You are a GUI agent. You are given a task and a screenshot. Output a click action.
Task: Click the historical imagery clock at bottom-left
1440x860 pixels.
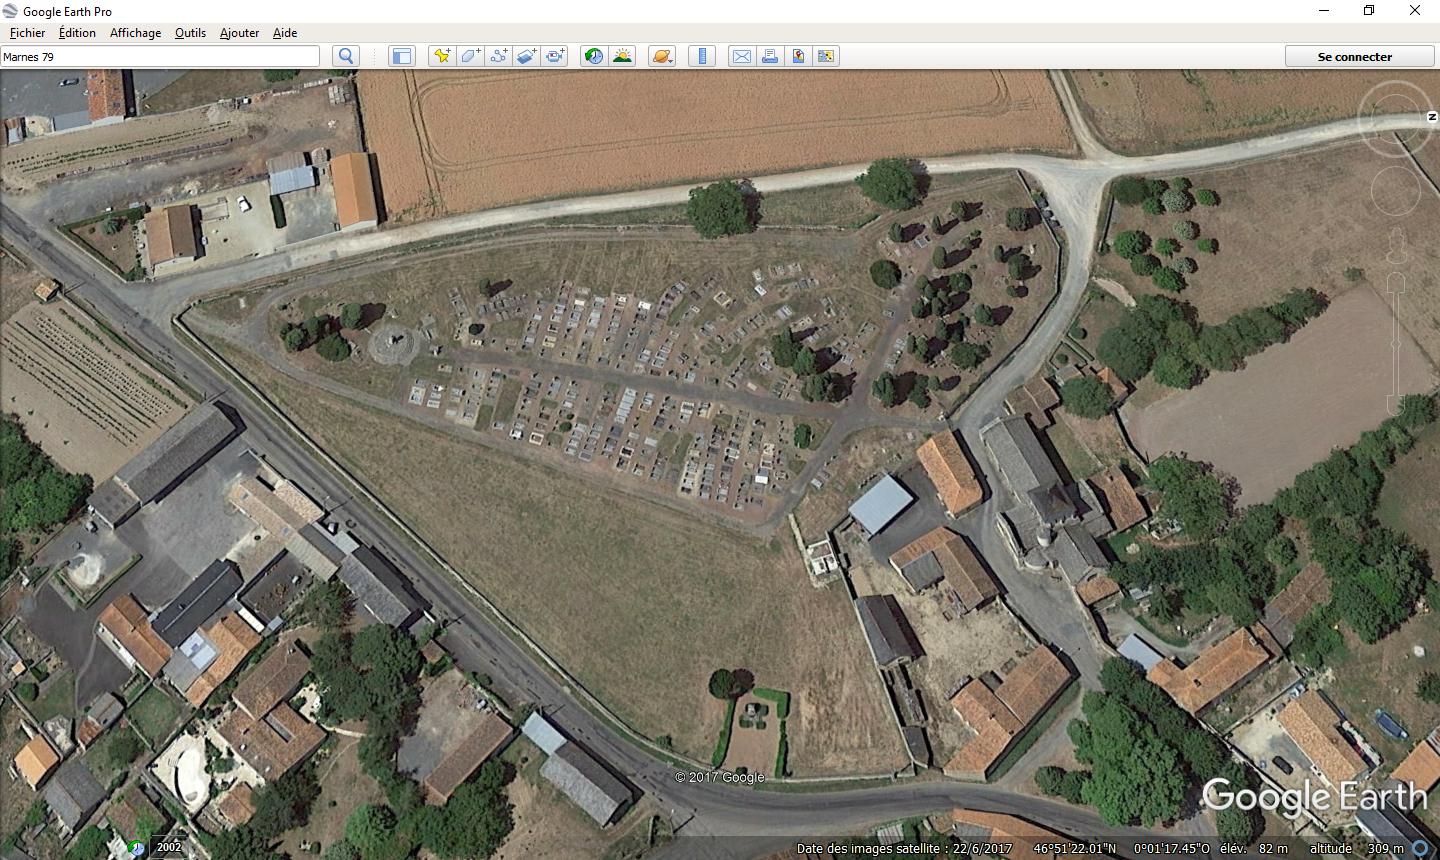pyautogui.click(x=136, y=848)
